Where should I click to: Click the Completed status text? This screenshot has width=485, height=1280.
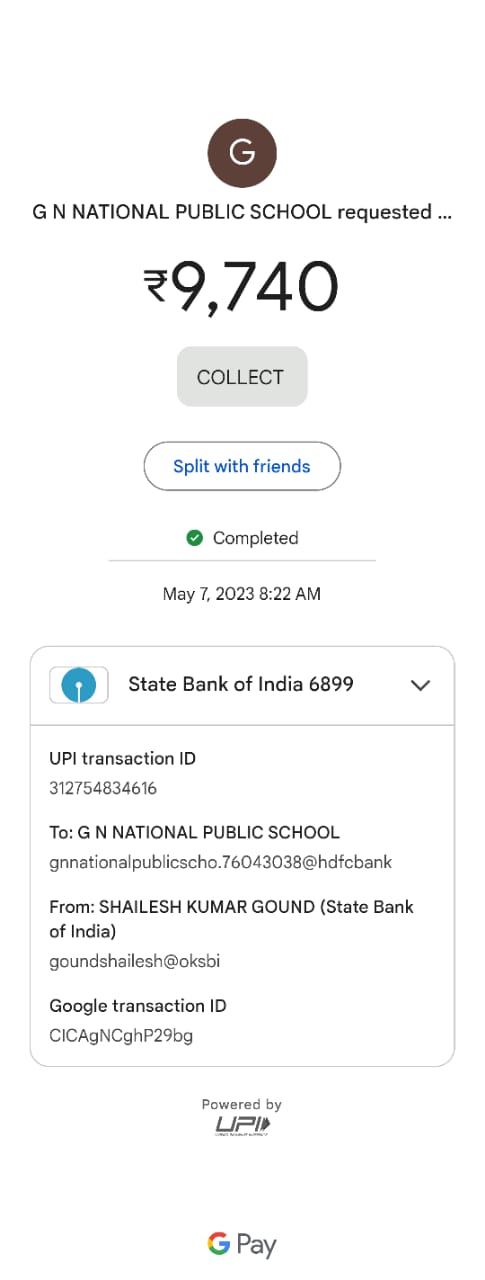255,538
